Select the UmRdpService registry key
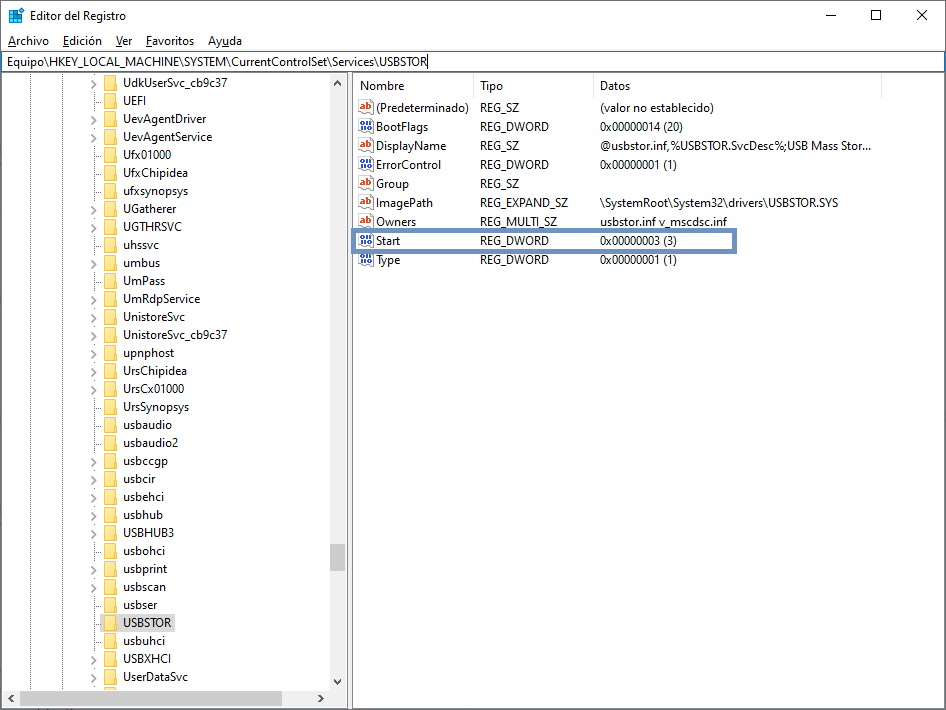946x710 pixels. (161, 299)
